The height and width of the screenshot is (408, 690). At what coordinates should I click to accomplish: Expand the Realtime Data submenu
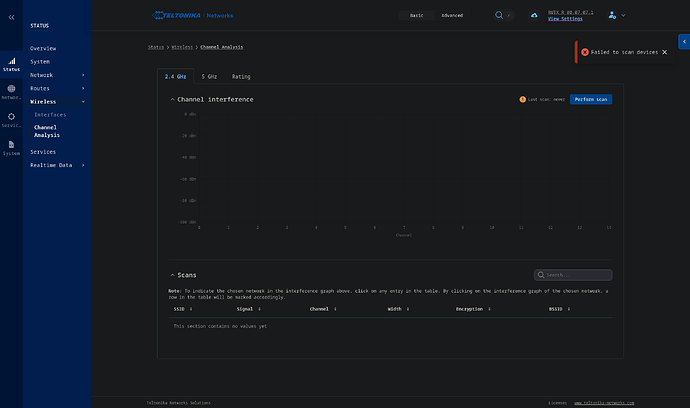click(83, 165)
